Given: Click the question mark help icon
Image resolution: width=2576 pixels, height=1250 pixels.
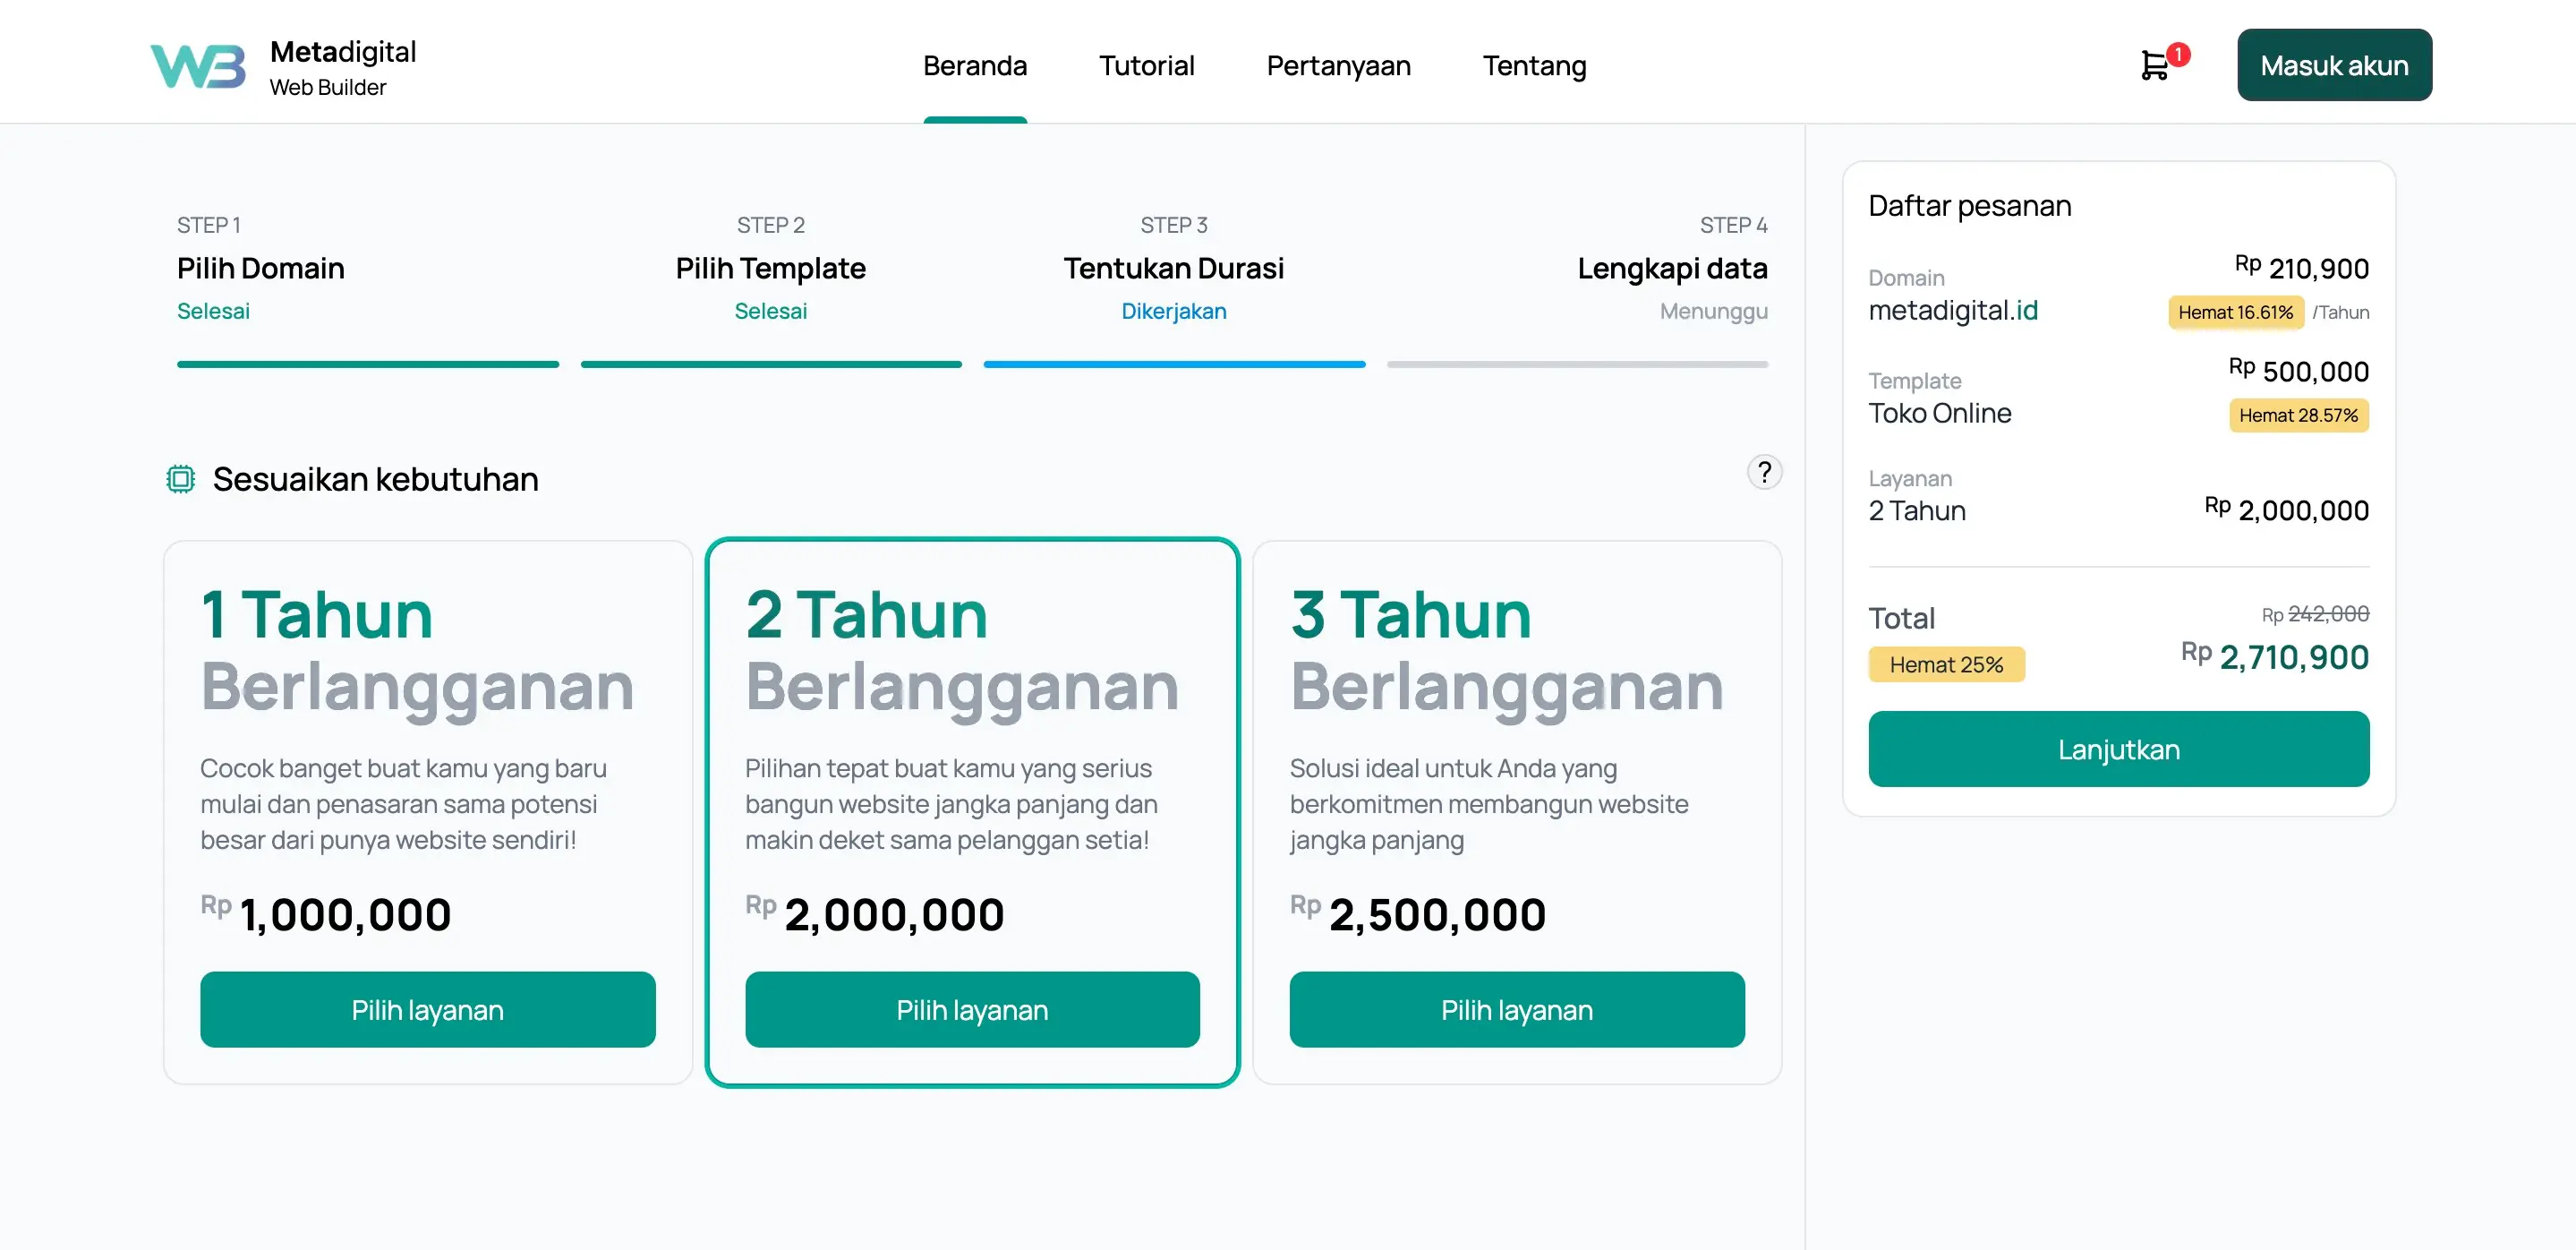Looking at the screenshot, I should pyautogui.click(x=1764, y=472).
